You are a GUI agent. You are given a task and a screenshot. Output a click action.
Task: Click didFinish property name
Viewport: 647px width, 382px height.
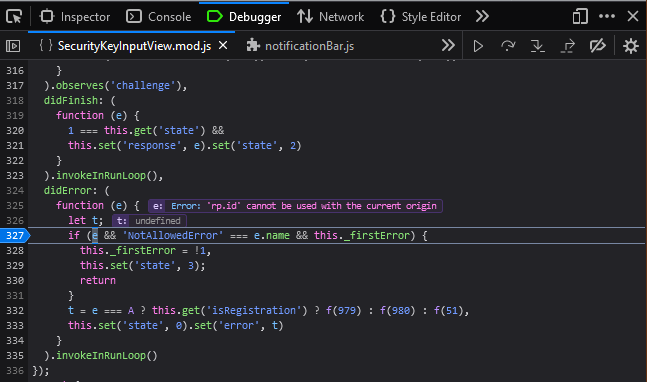[71, 101]
